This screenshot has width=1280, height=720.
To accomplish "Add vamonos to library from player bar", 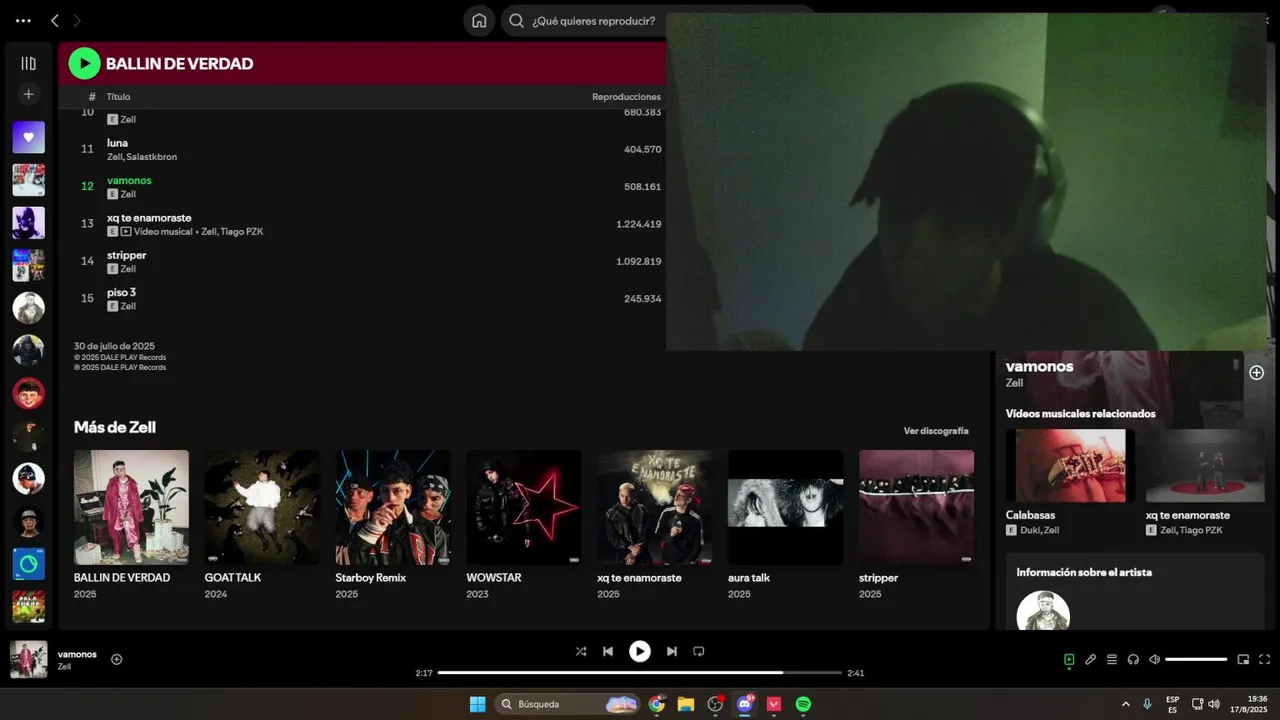I will 116,659.
